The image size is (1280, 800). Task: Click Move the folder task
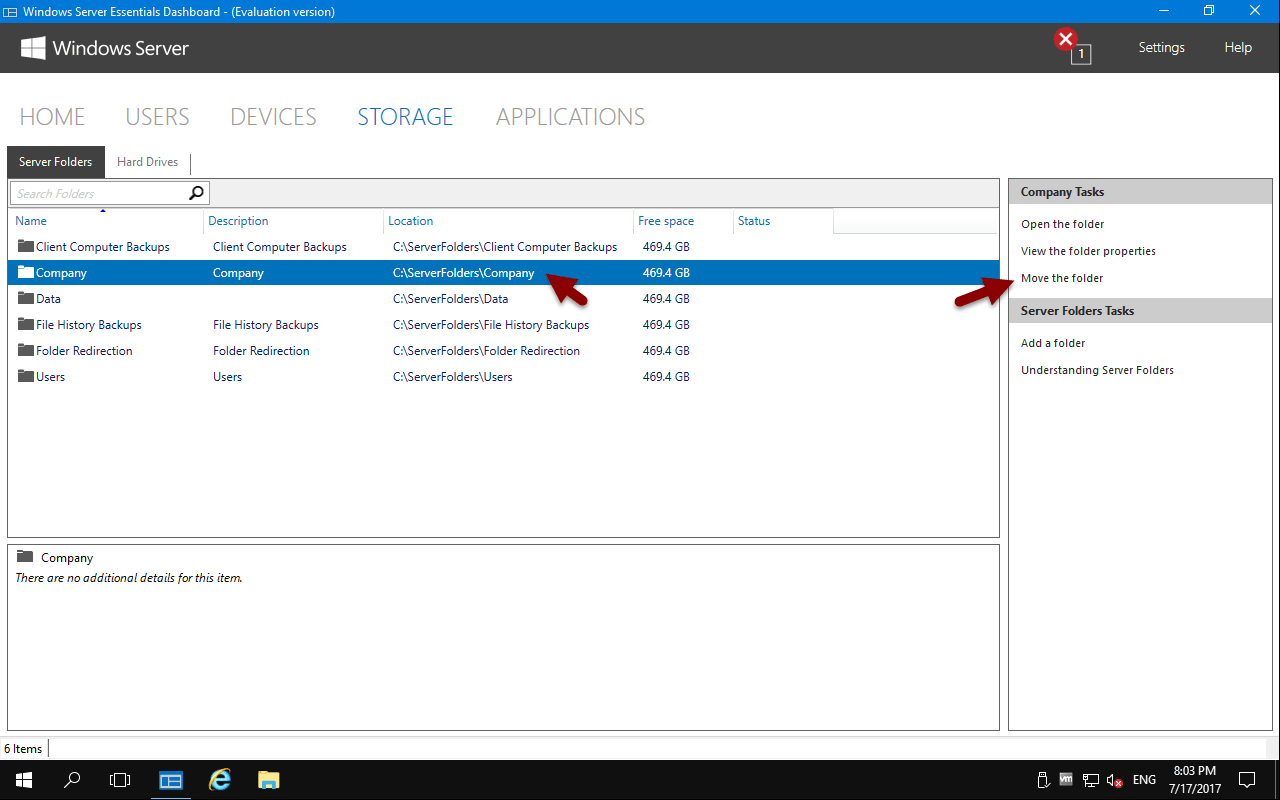tap(1062, 278)
